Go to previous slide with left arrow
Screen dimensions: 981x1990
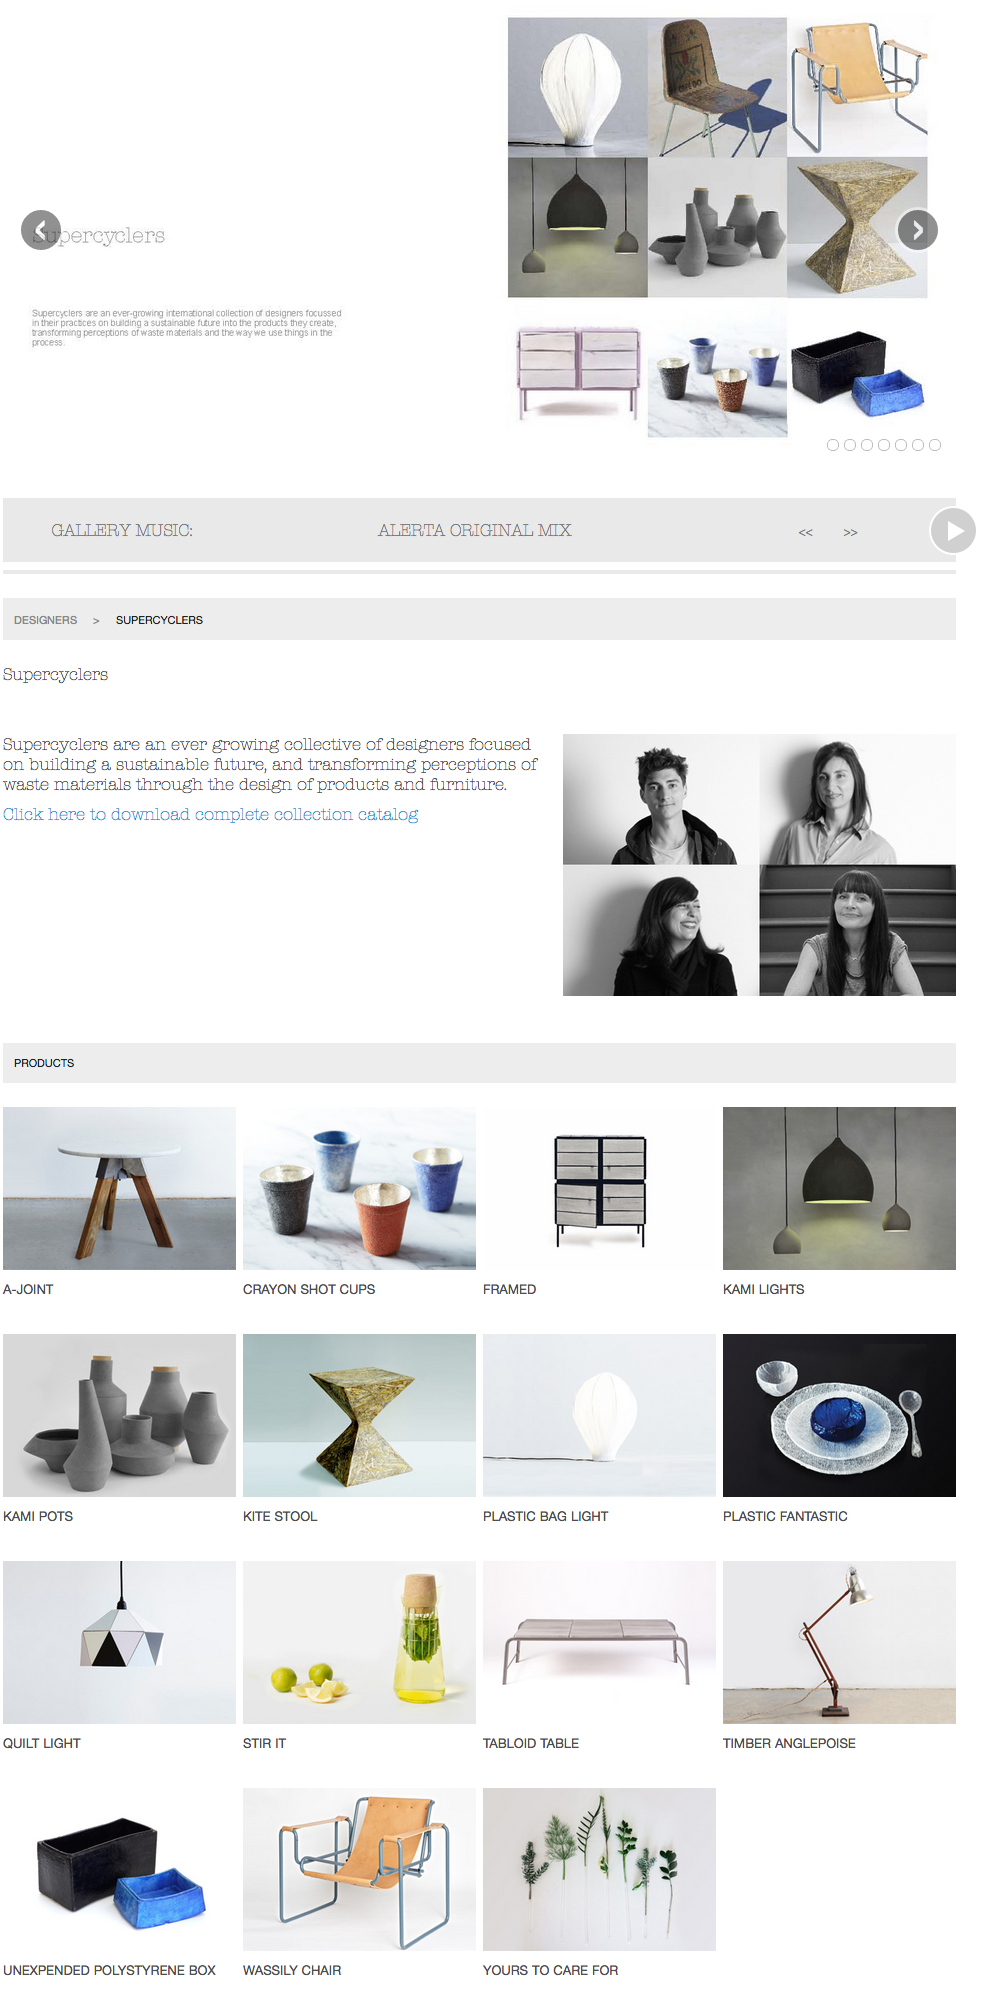41,230
